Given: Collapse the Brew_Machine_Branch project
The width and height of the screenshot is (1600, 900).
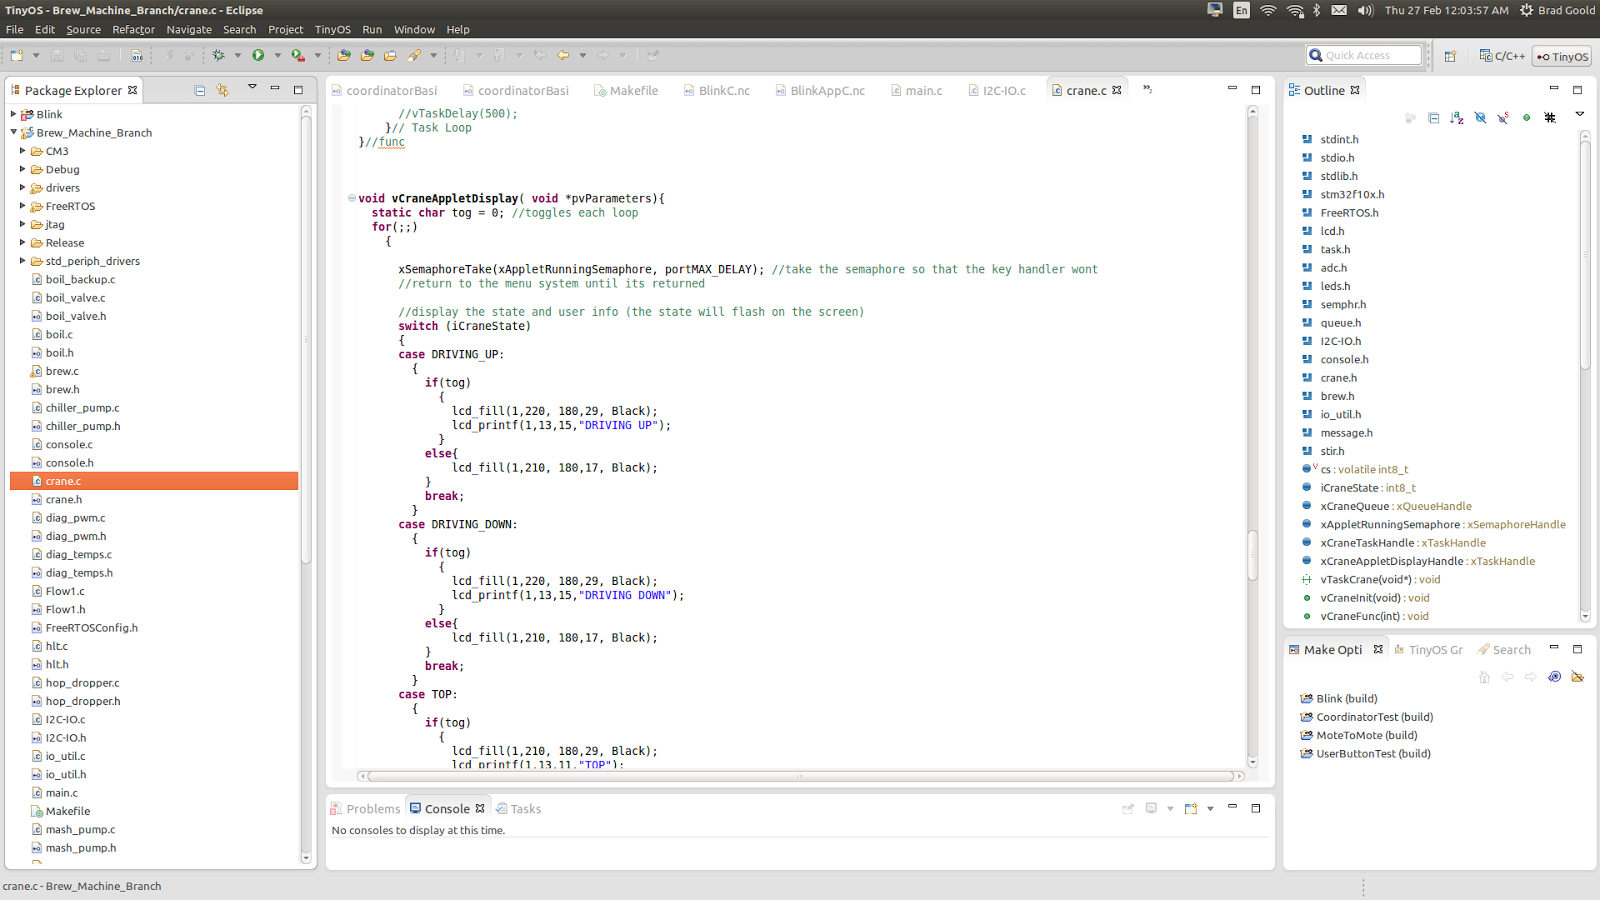Looking at the screenshot, I should [x=14, y=132].
